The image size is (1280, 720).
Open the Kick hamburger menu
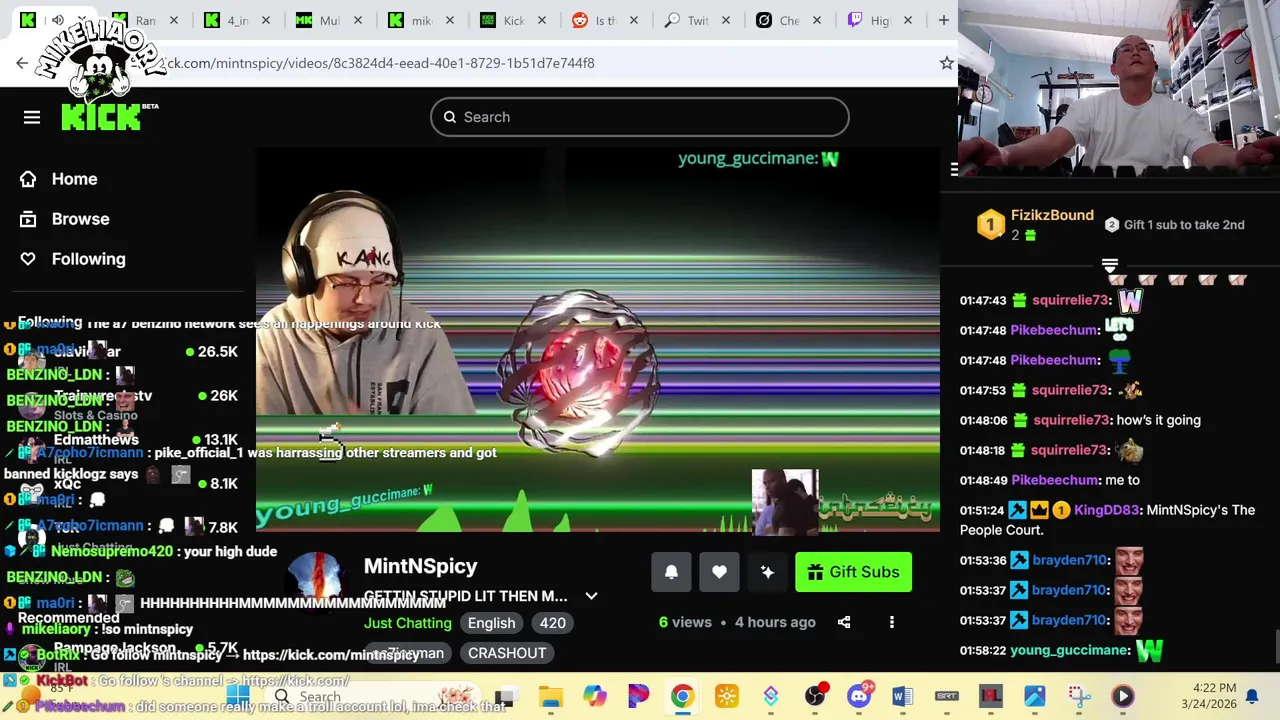pyautogui.click(x=32, y=118)
